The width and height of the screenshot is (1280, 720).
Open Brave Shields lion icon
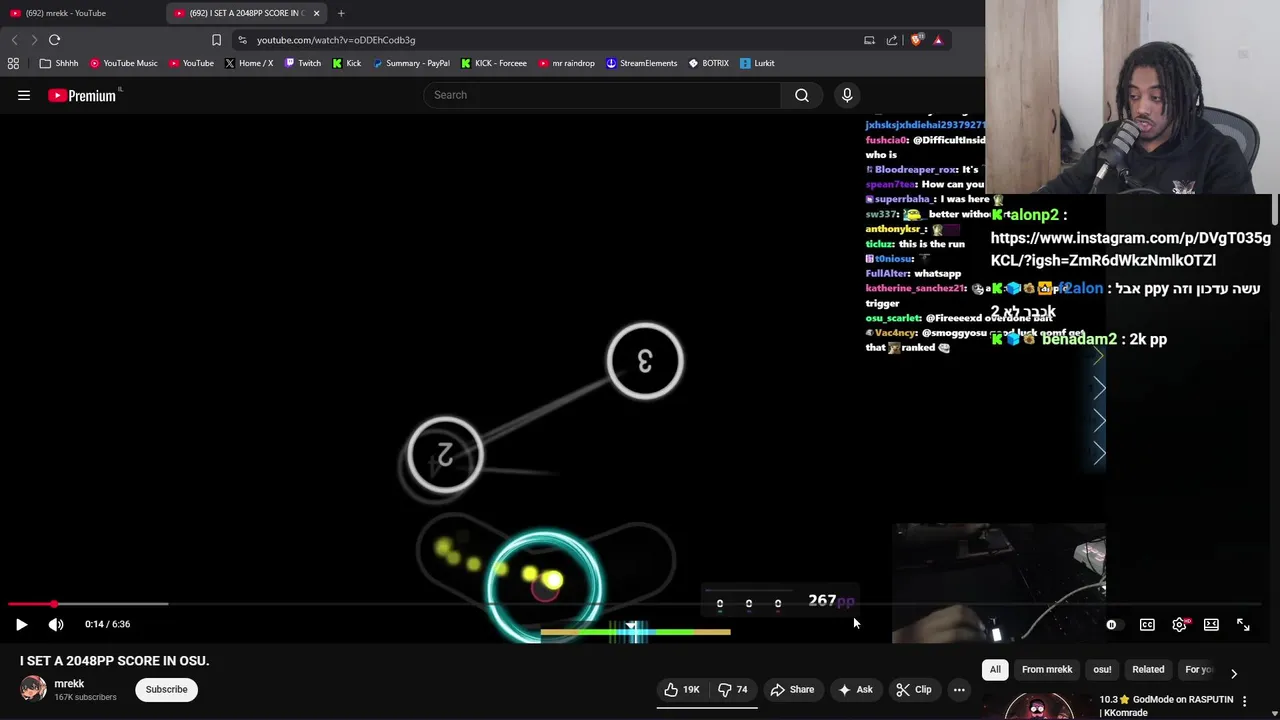(x=916, y=40)
